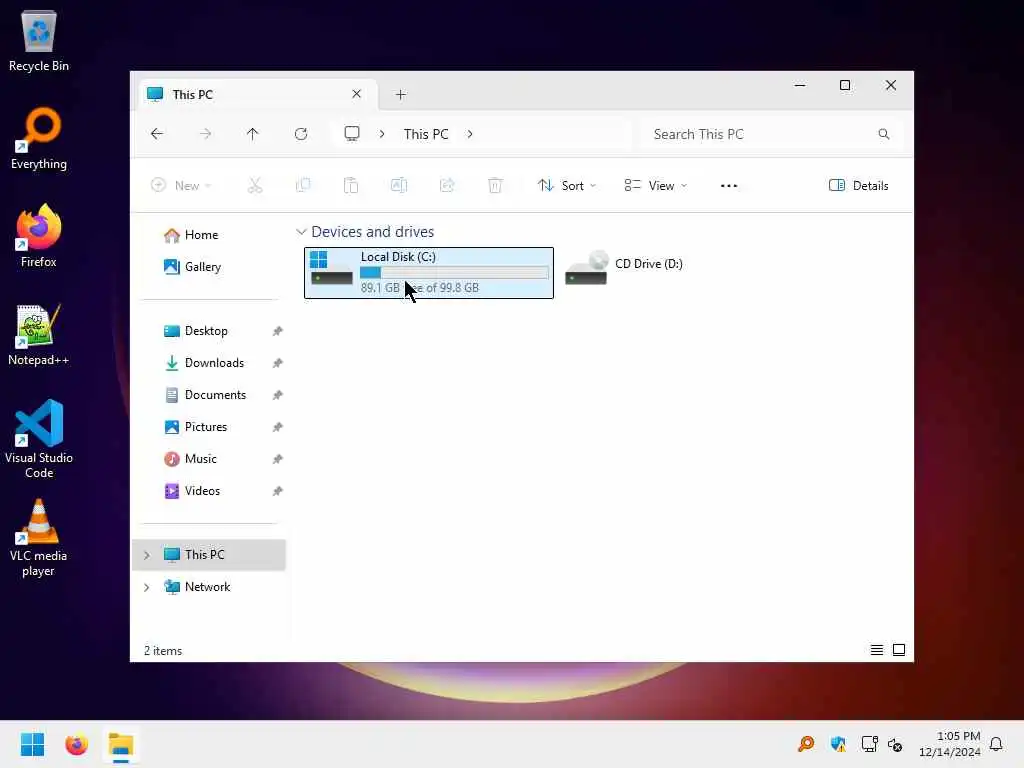
Task: Open the Sort dropdown menu
Action: click(x=567, y=185)
